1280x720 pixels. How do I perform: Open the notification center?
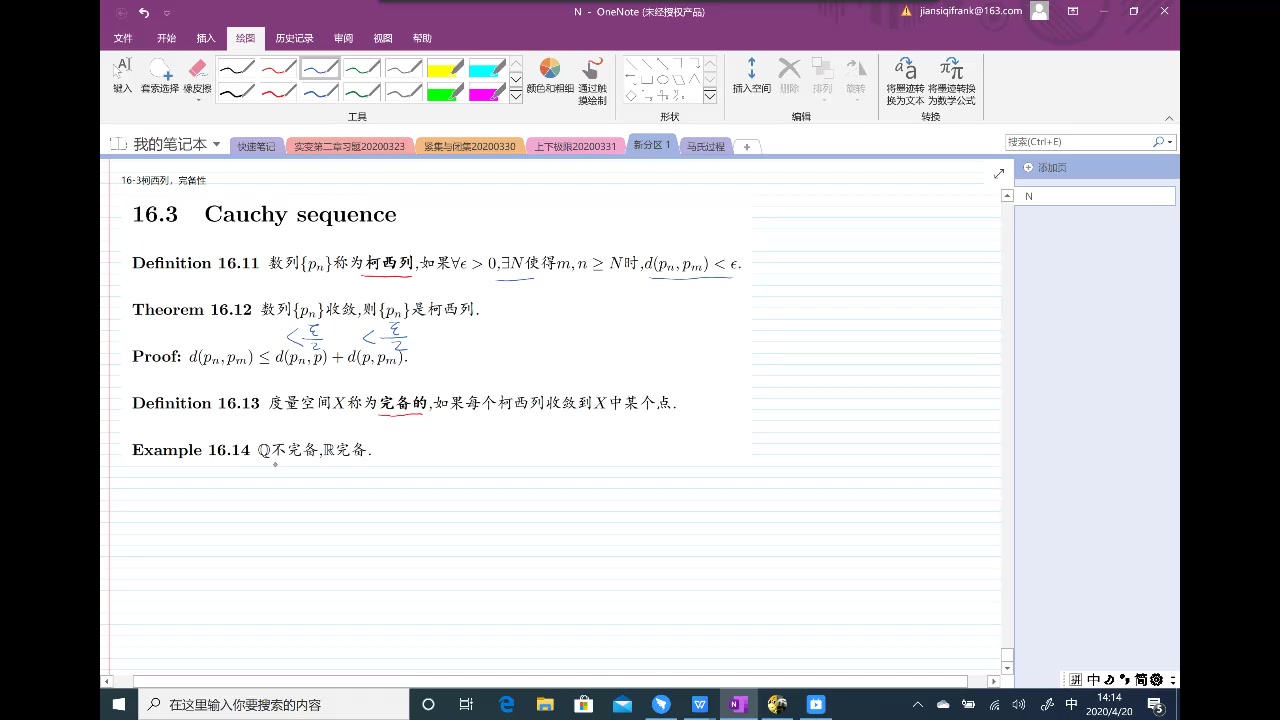pos(1156,704)
